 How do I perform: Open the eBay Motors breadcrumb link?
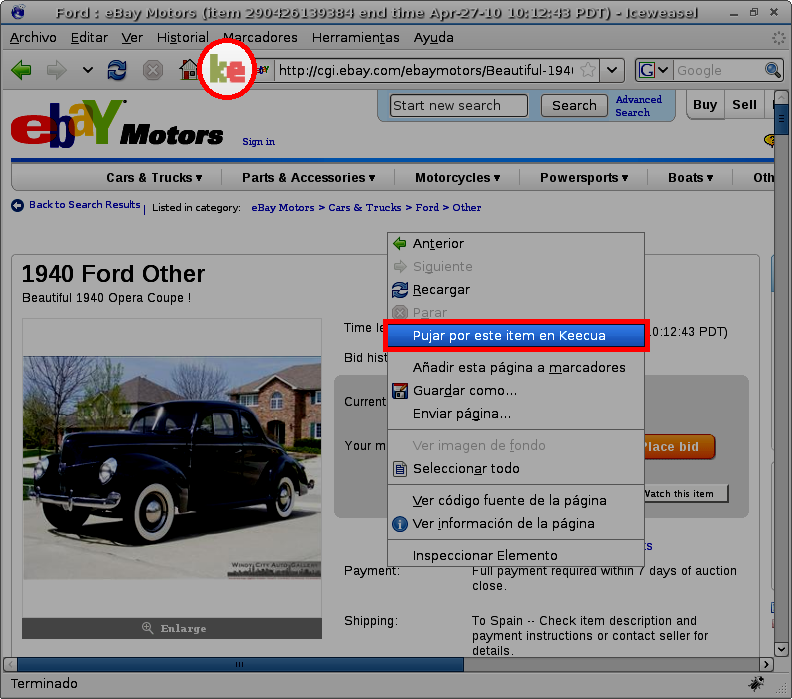click(282, 207)
